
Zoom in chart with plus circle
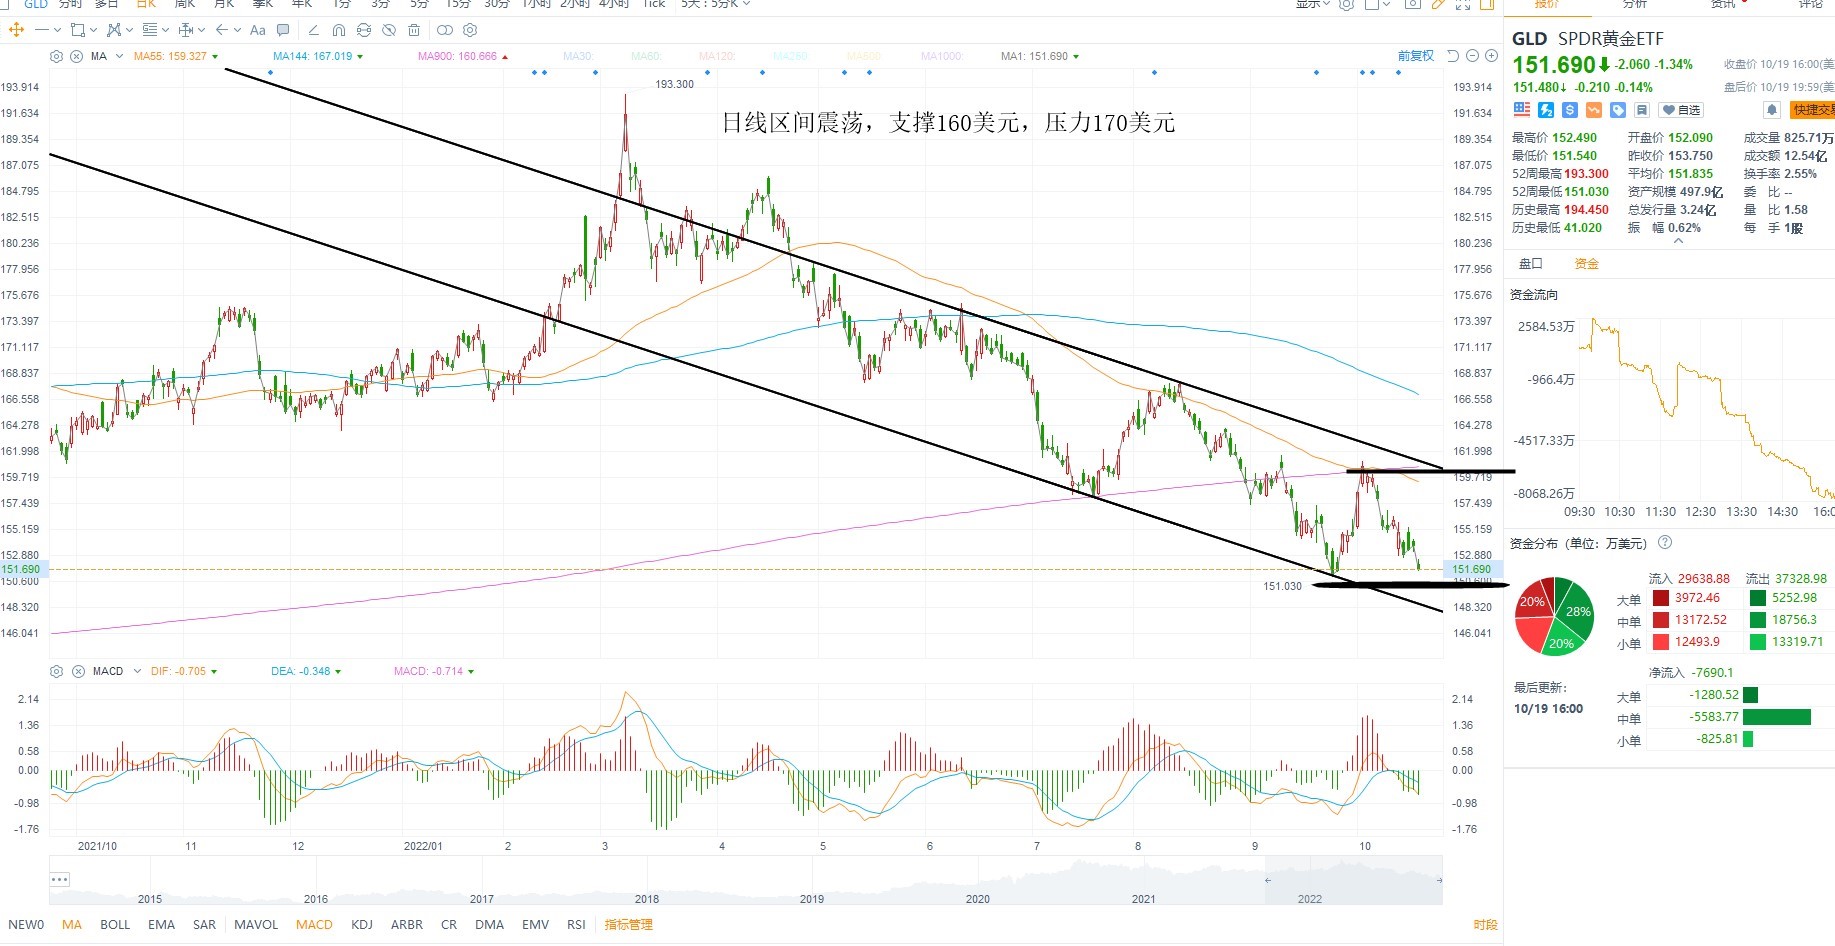coord(1491,56)
